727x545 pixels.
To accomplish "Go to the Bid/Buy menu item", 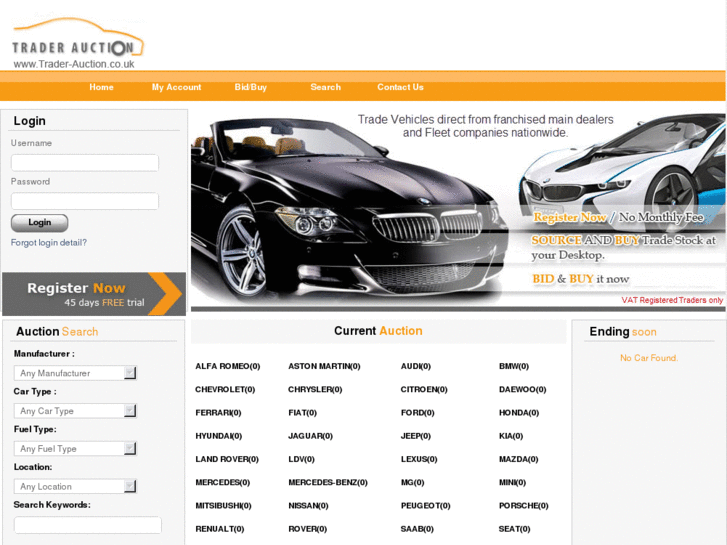I will click(251, 87).
